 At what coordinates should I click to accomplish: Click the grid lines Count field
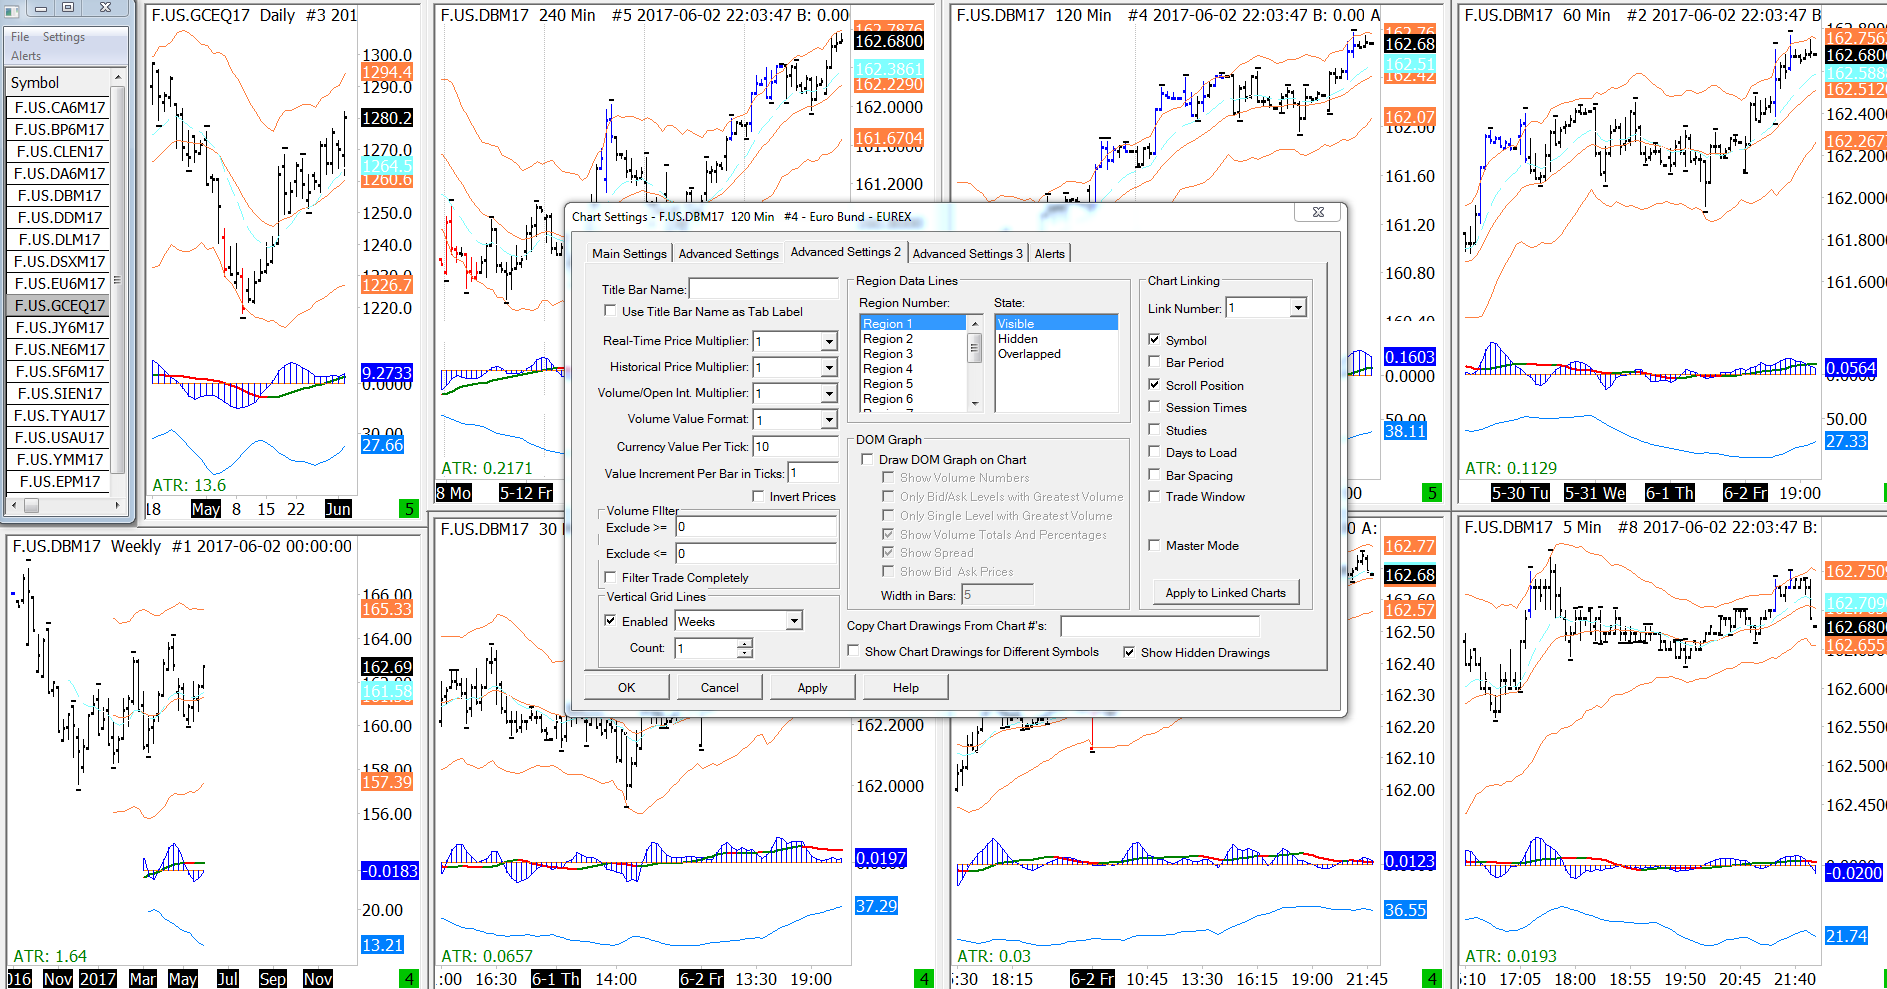tap(706, 648)
